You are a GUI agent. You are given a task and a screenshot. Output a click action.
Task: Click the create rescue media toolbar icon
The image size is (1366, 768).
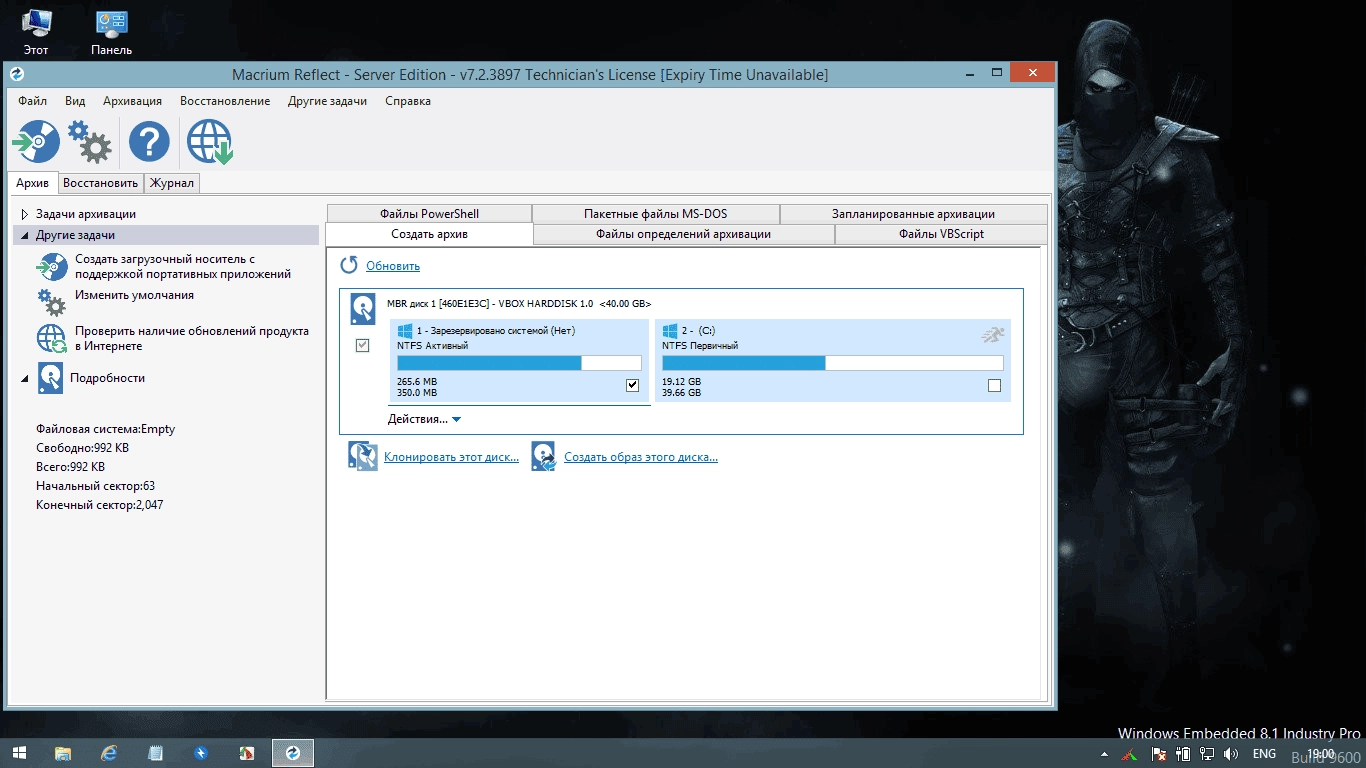(35, 142)
